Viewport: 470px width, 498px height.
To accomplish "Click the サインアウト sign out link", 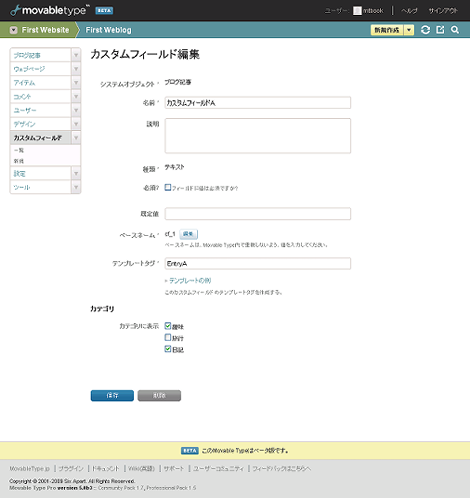I will tap(443, 11).
